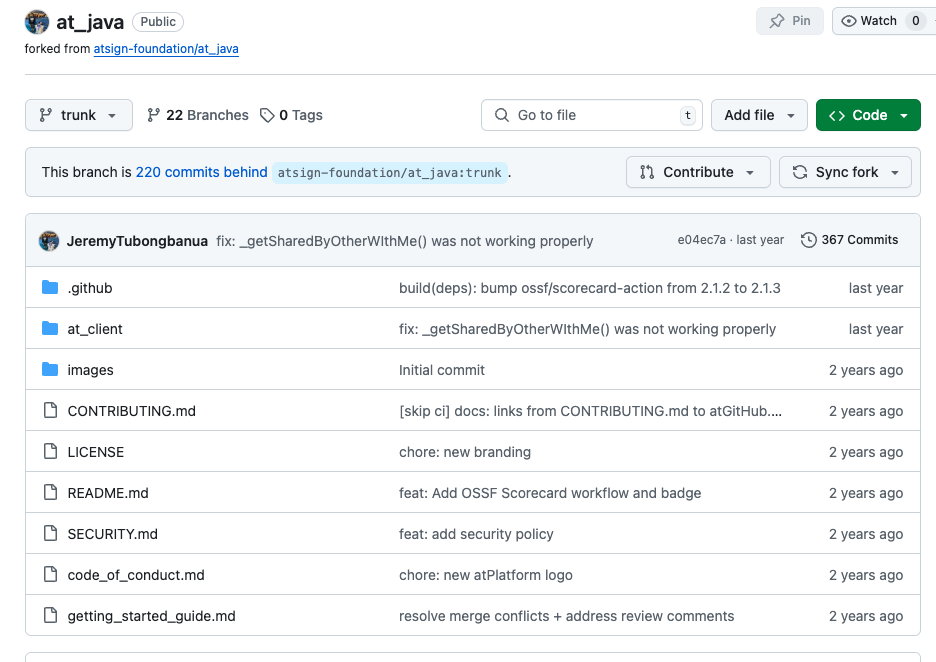This screenshot has width=936, height=662.
Task: Open the LICENSE file
Action: (96, 452)
